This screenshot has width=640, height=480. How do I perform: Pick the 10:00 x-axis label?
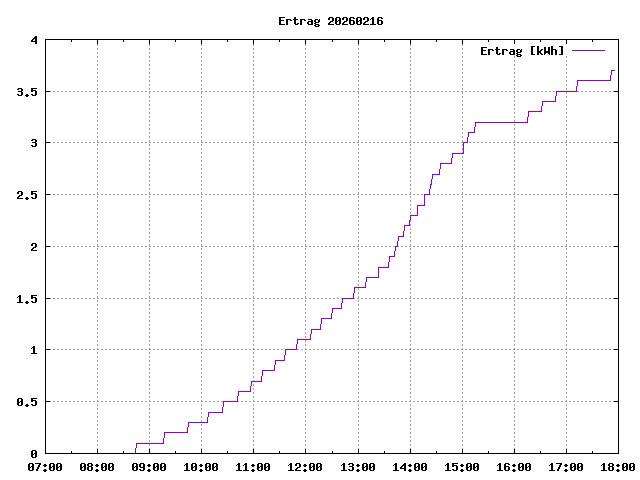201,467
